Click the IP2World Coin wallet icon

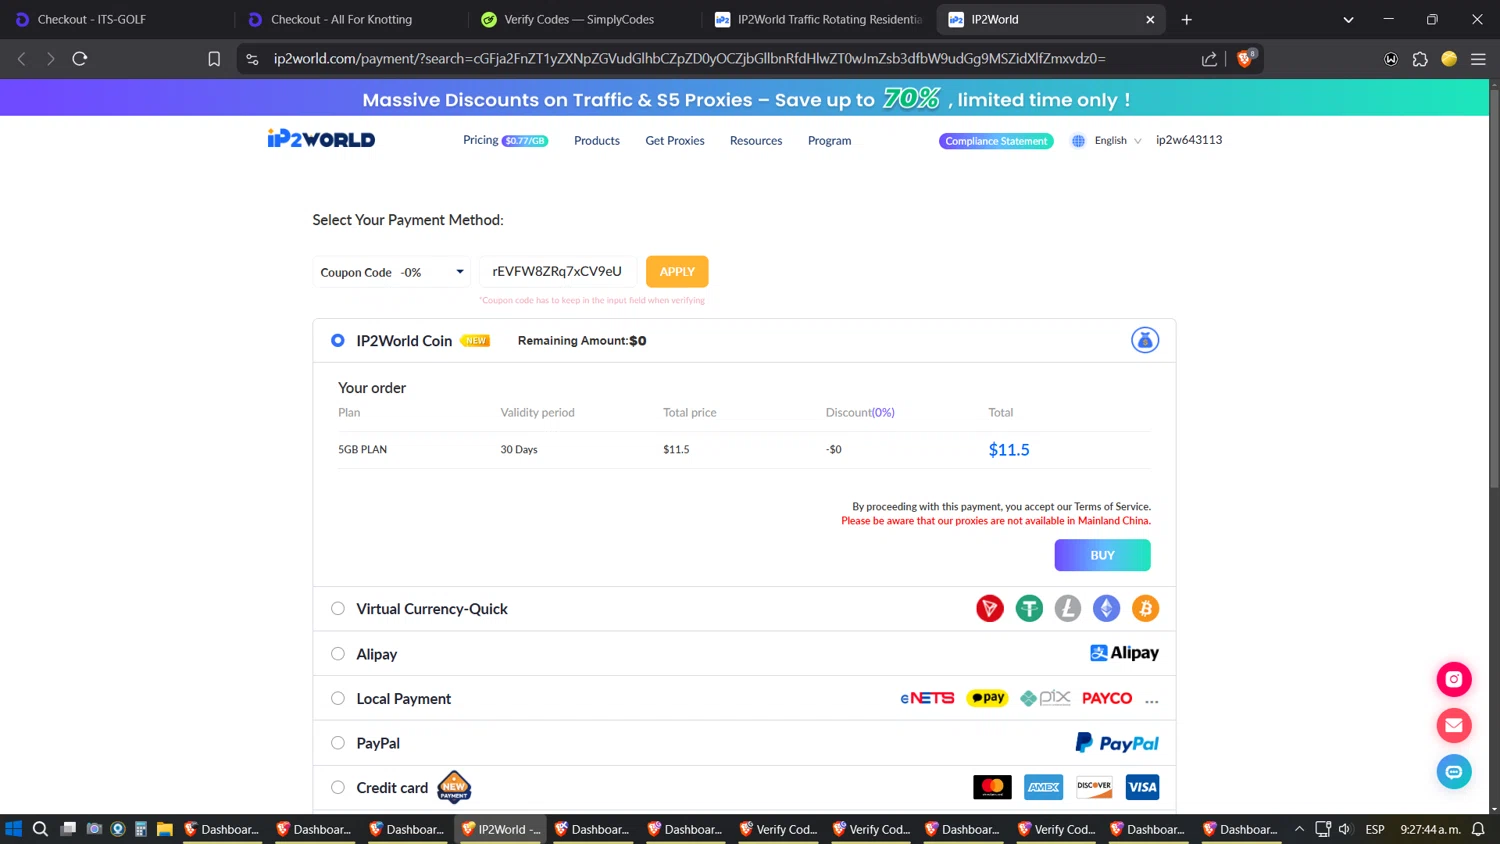[1145, 340]
